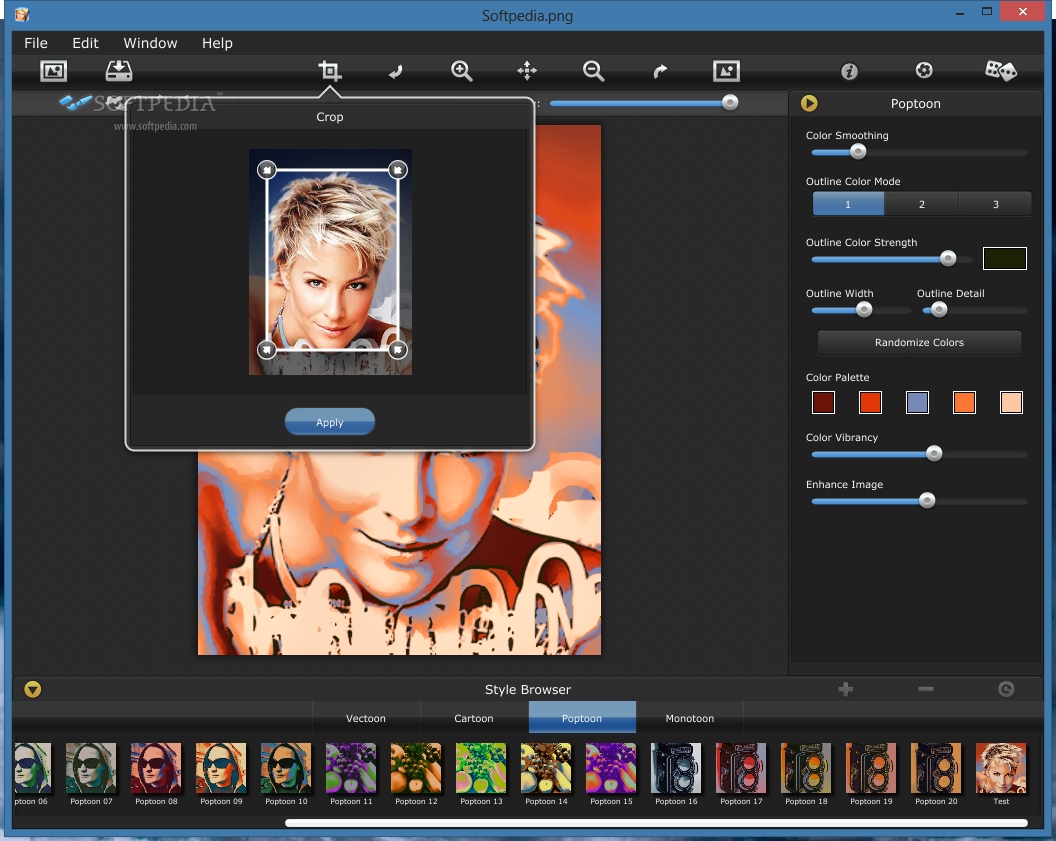The image size is (1056, 841).
Task: Click the Randomize Colors button
Action: 919,343
